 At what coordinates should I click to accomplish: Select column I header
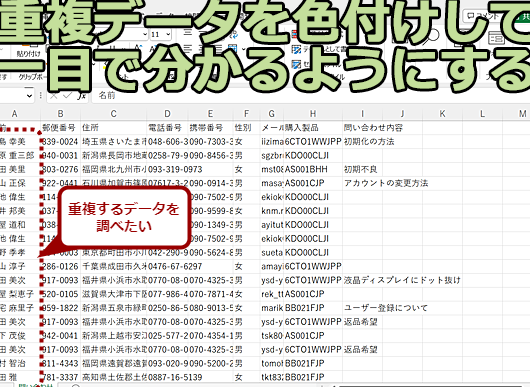pyautogui.click(x=362, y=114)
